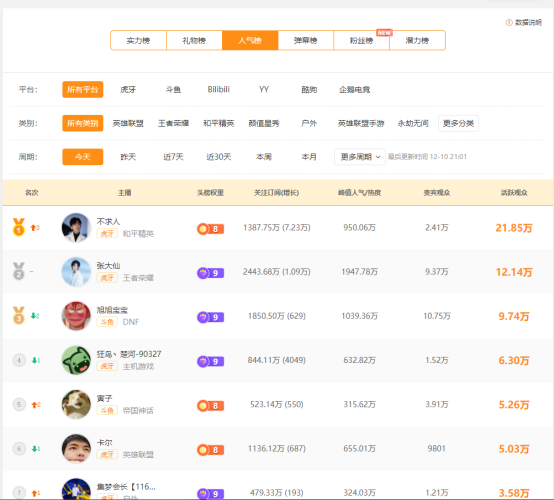
Task: Click the 虎牙 platform tag under 卡尔
Action: click(107, 454)
